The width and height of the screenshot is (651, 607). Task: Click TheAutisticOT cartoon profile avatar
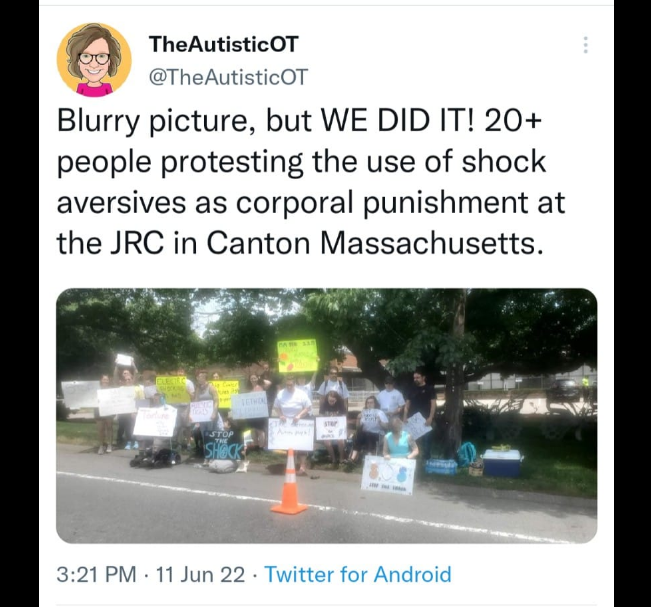click(x=94, y=60)
